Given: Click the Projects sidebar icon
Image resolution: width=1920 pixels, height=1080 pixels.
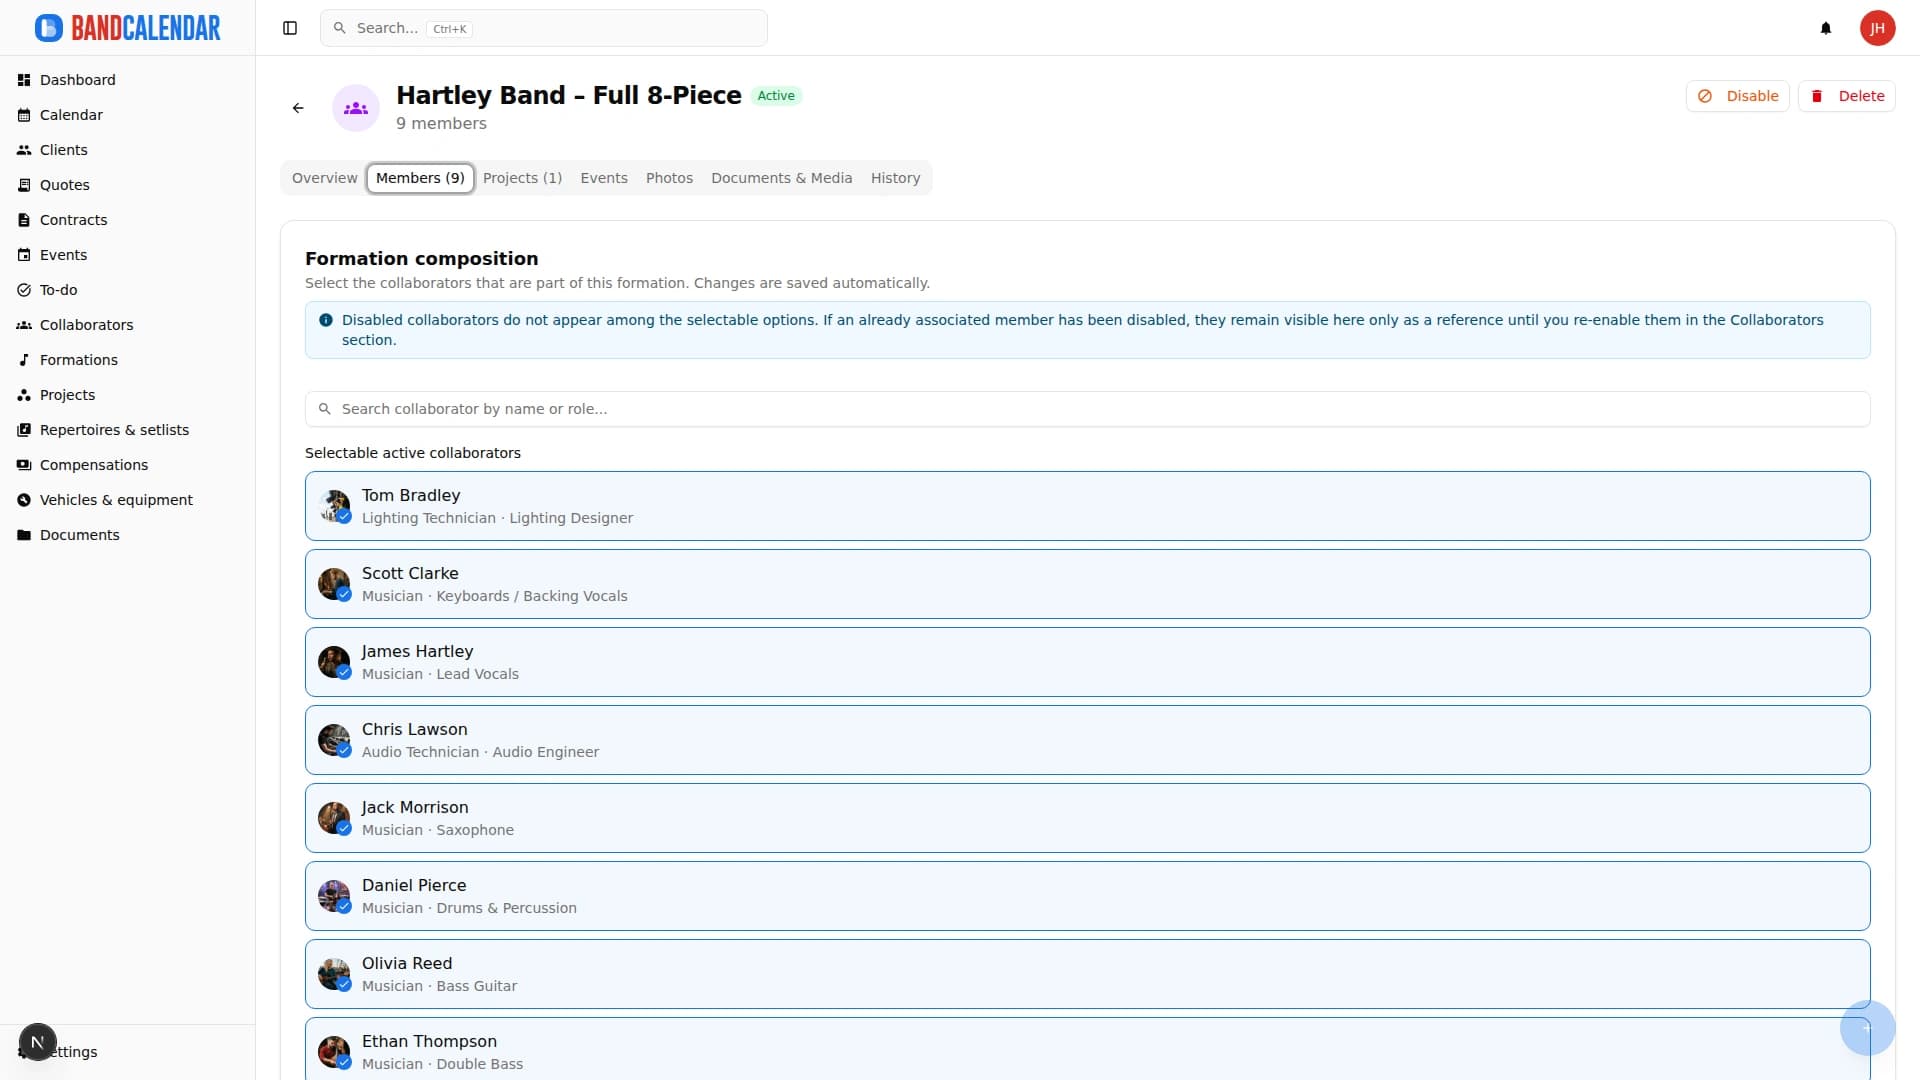Looking at the screenshot, I should pyautogui.click(x=24, y=395).
